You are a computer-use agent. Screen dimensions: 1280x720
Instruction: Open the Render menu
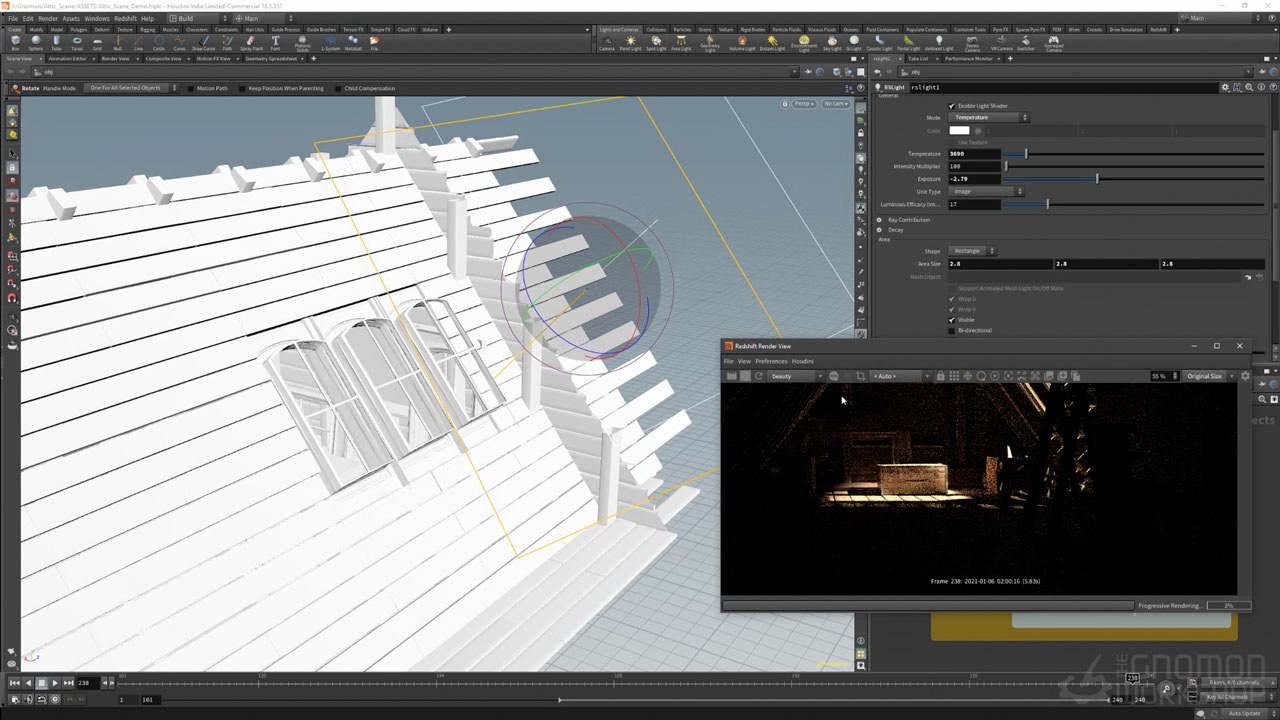click(47, 18)
